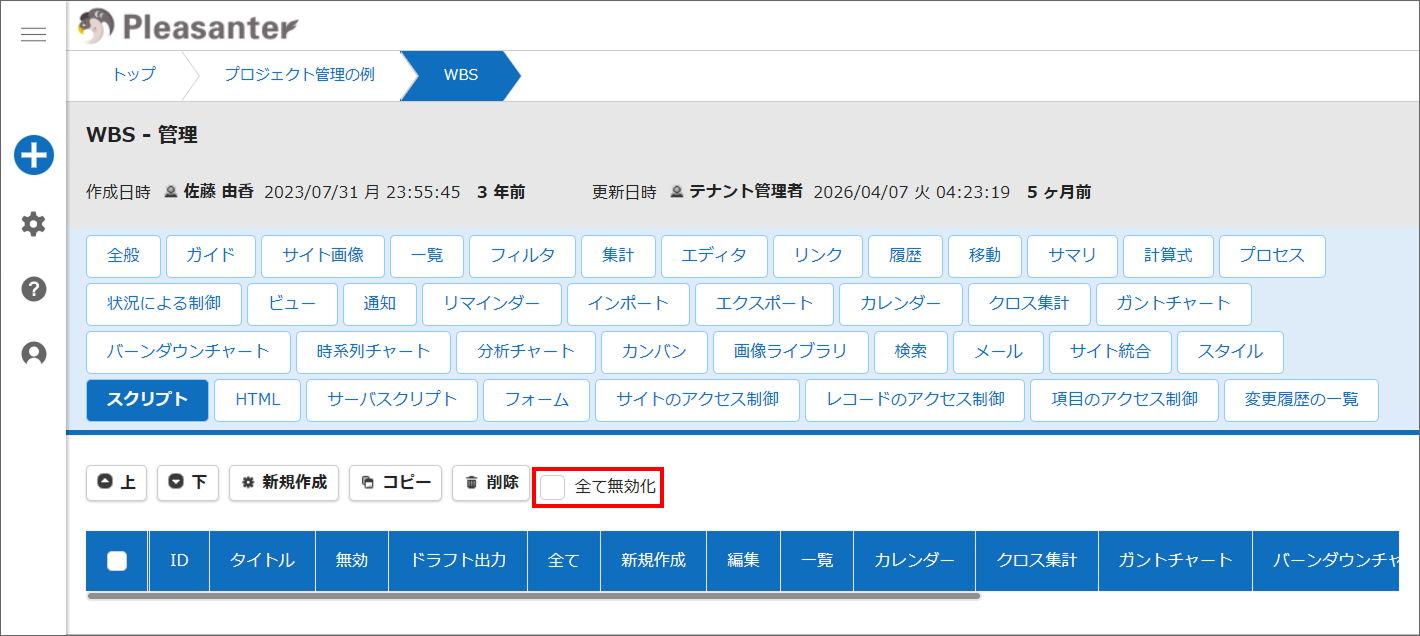The height and width of the screenshot is (636, 1420).
Task: Open the エディタ tab
Action: click(x=714, y=256)
